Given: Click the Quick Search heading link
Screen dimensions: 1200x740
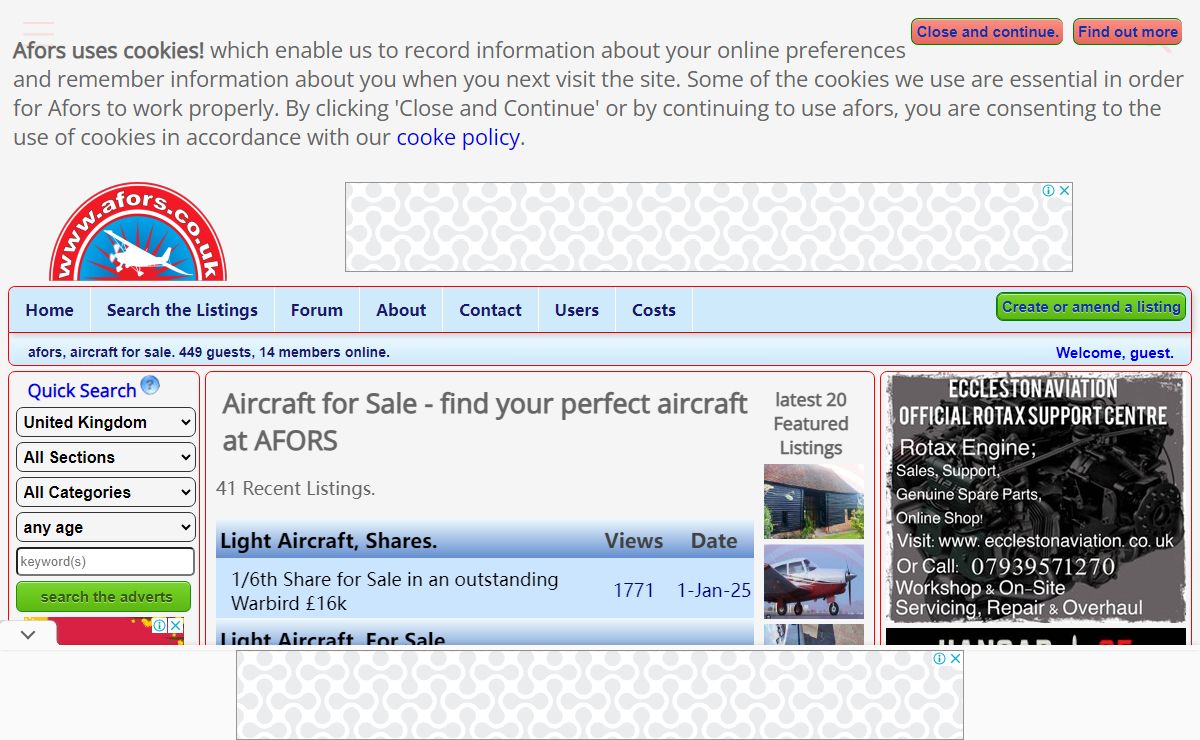Looking at the screenshot, I should coord(81,391).
